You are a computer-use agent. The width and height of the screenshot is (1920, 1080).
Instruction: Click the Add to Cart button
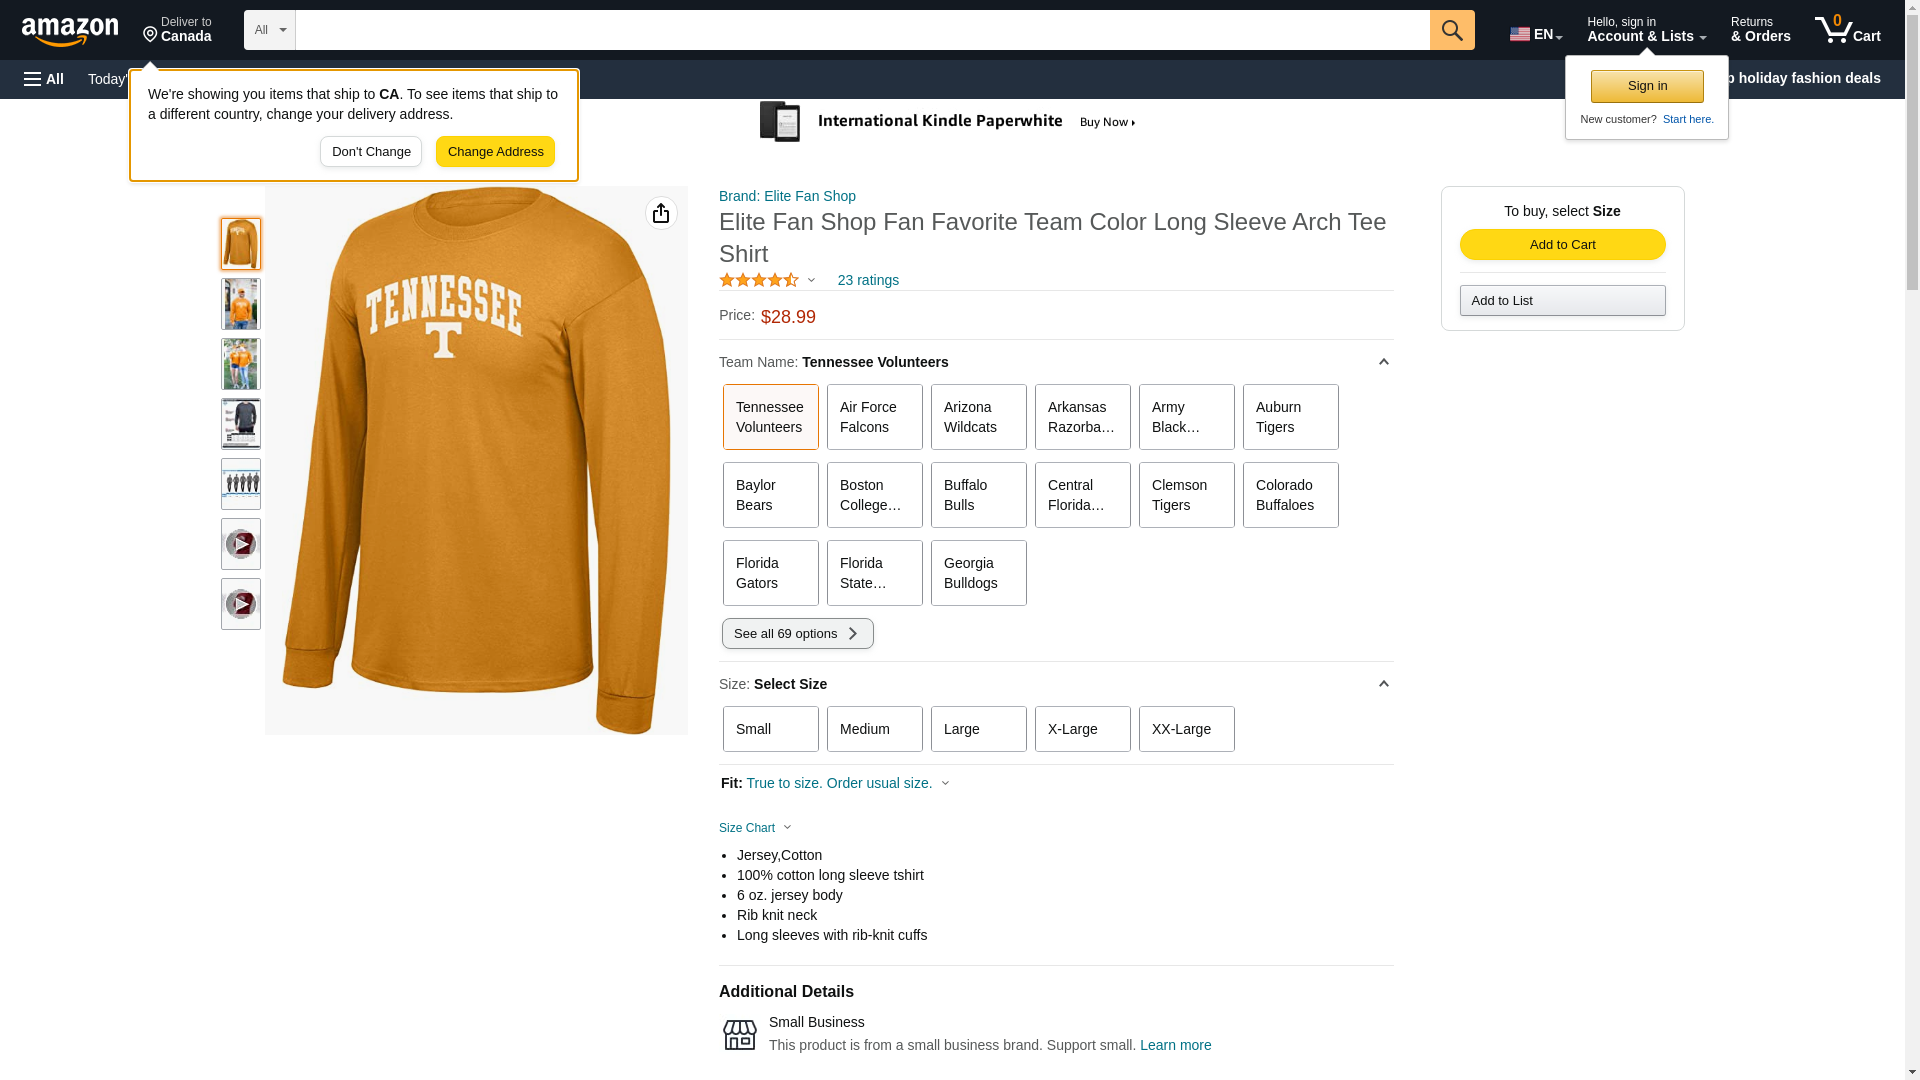click(x=1562, y=245)
